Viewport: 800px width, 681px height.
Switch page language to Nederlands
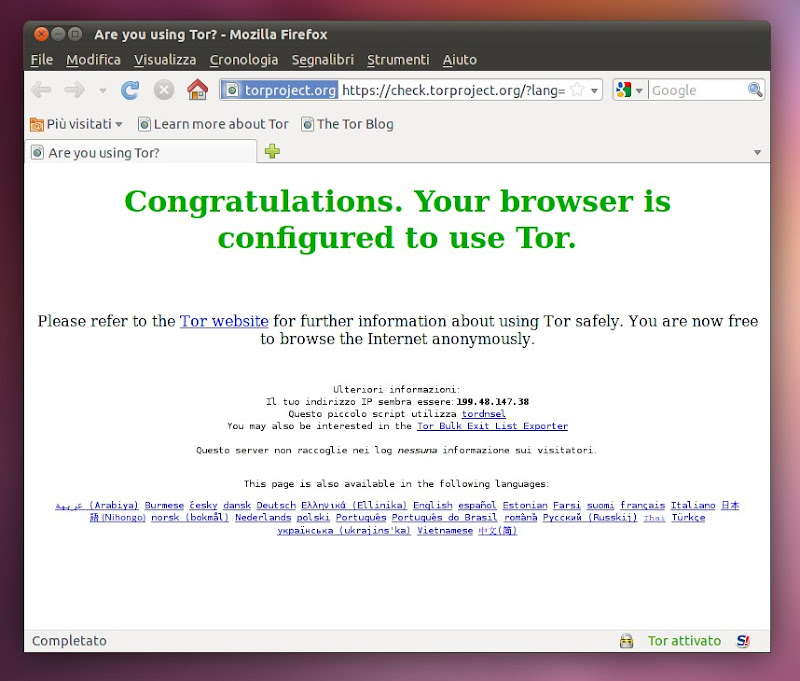click(263, 518)
